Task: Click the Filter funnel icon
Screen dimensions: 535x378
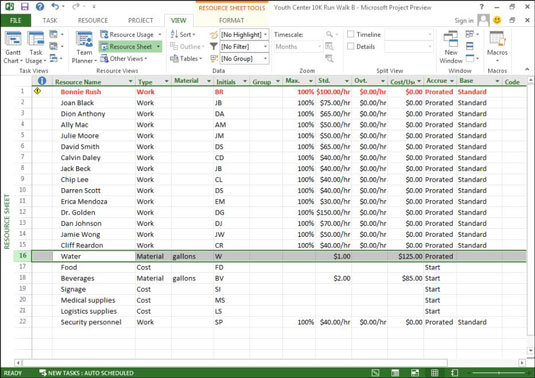Action: click(214, 46)
